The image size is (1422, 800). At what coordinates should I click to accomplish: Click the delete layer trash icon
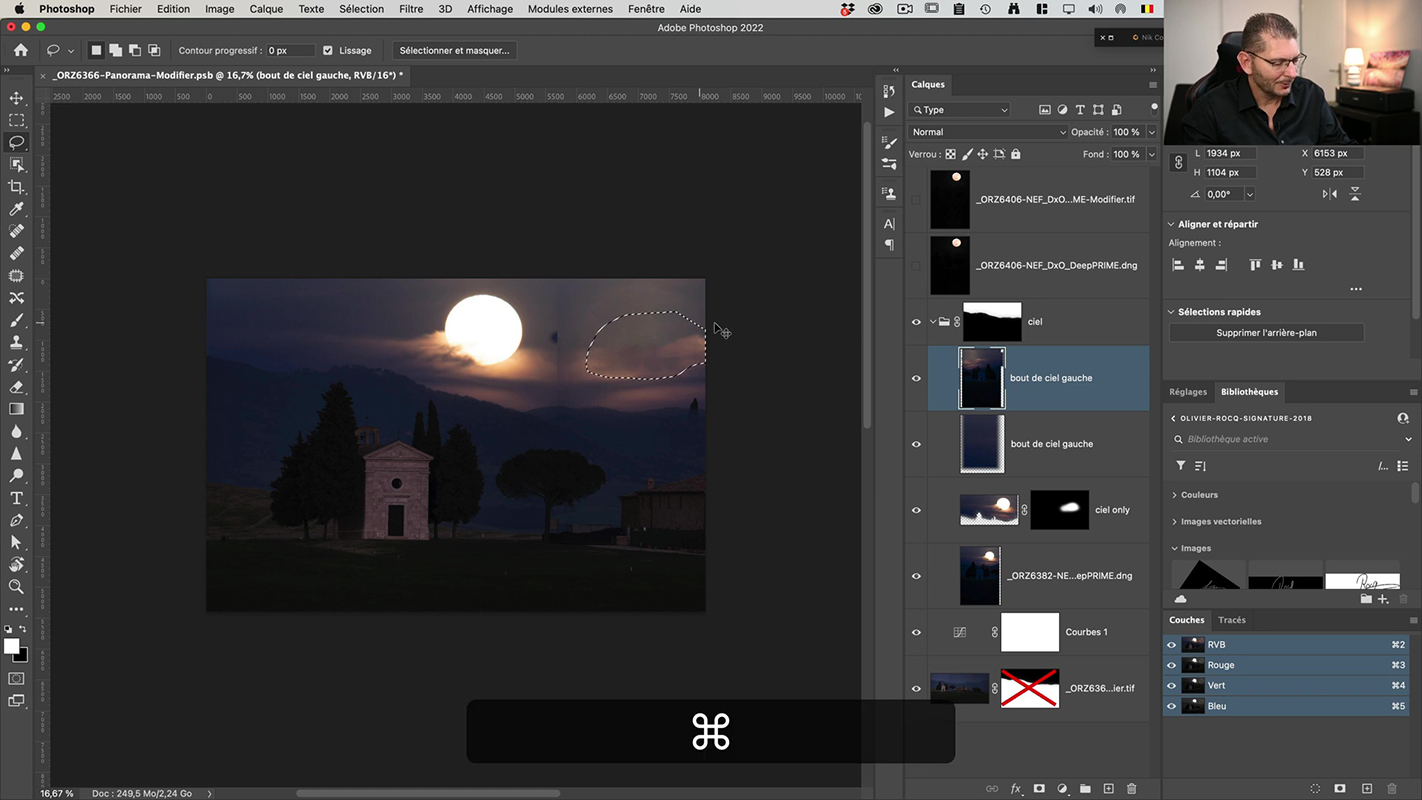1132,789
